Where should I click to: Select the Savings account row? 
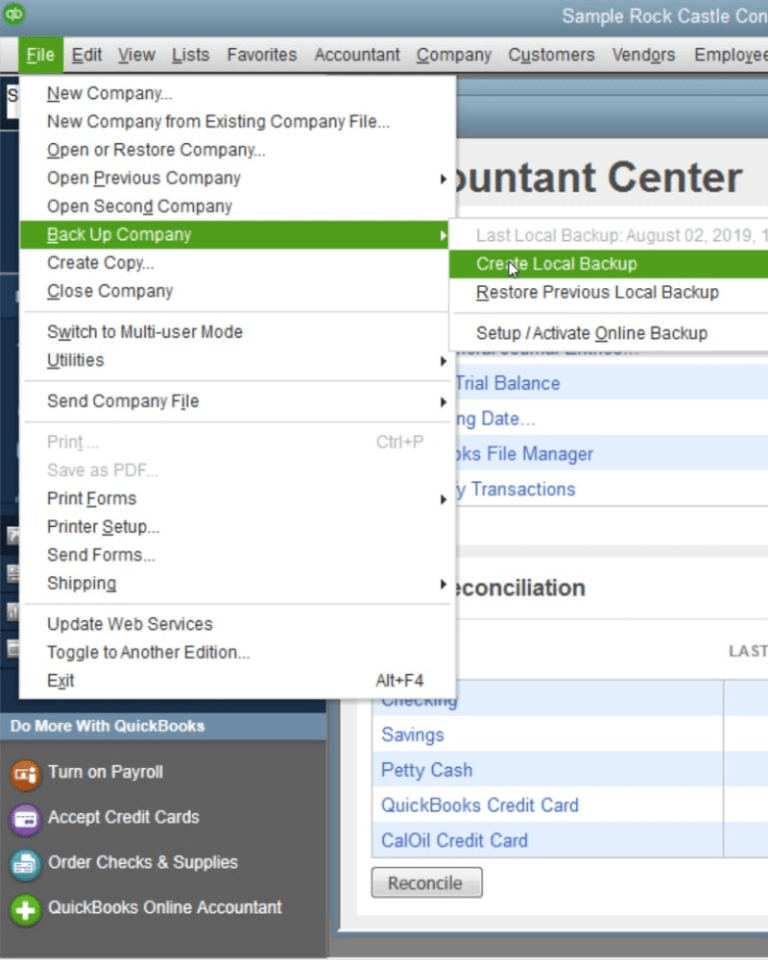click(x=412, y=735)
